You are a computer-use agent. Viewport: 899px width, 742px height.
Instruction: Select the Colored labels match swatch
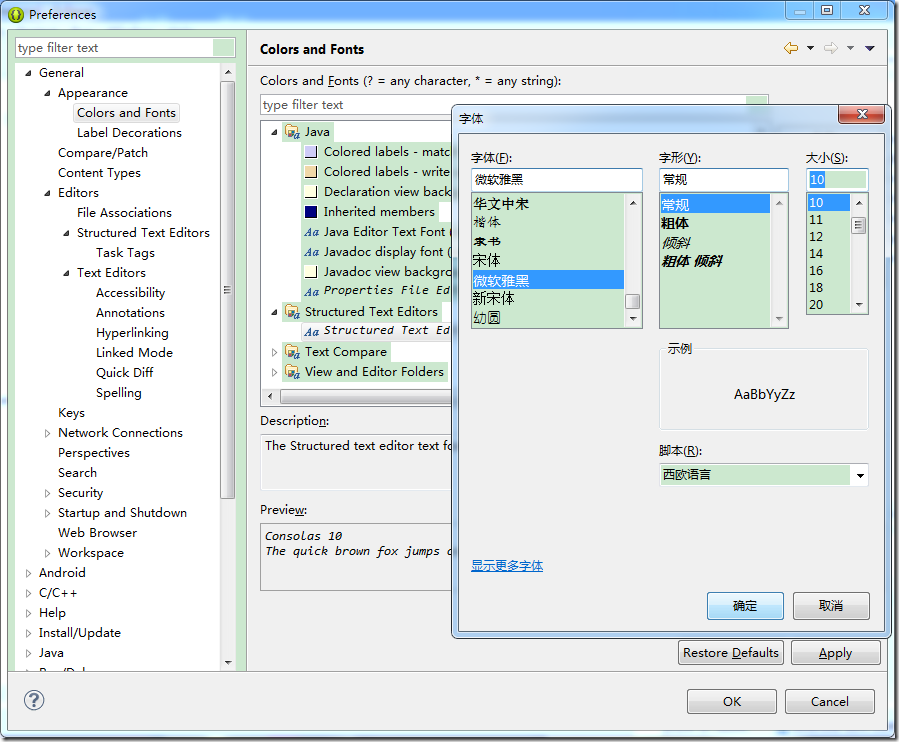pyautogui.click(x=311, y=152)
